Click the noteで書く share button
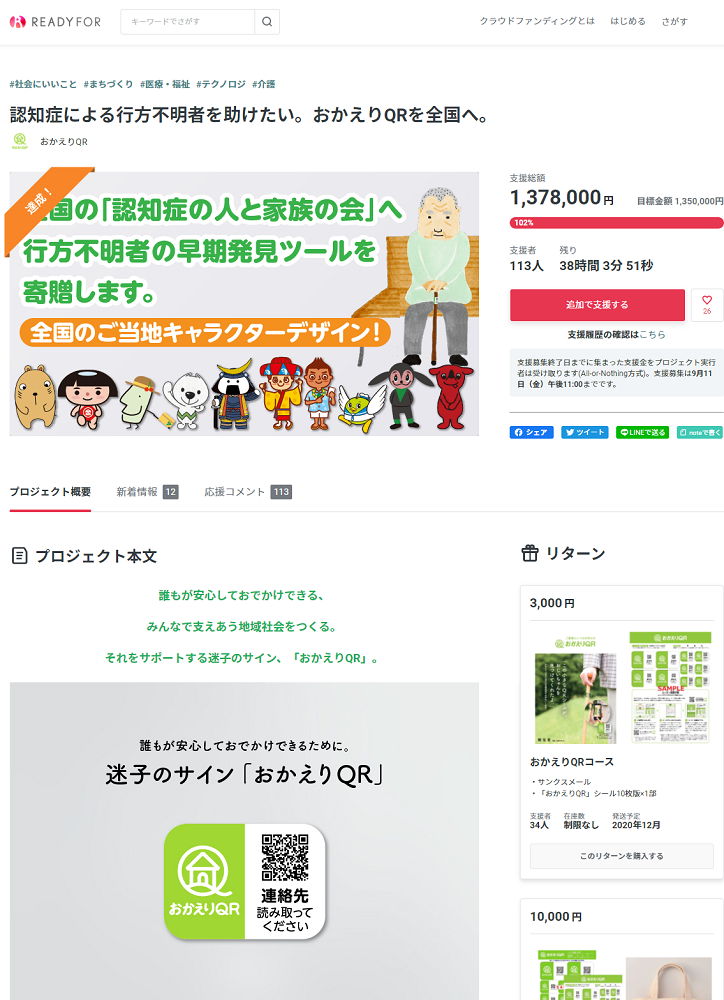 point(700,432)
